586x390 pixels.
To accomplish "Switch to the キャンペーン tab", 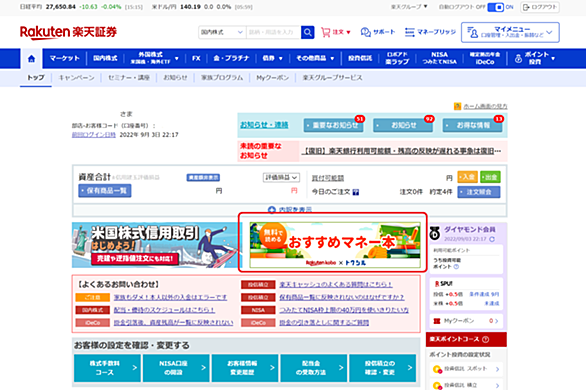I will point(76,78).
